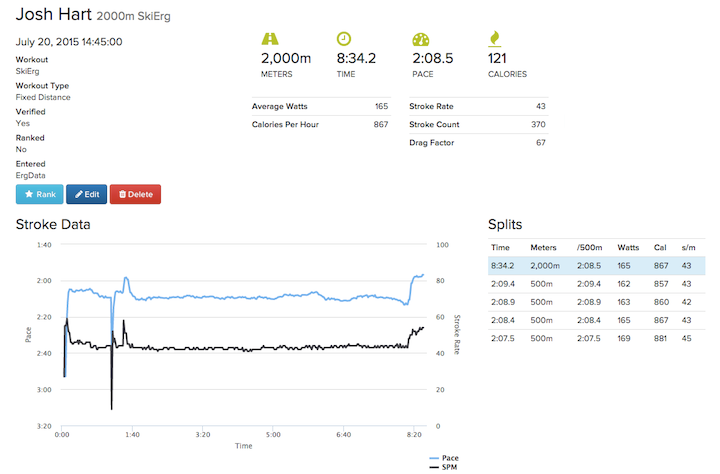720x474 pixels.
Task: Click the road icon above Meters
Action: 270,39
